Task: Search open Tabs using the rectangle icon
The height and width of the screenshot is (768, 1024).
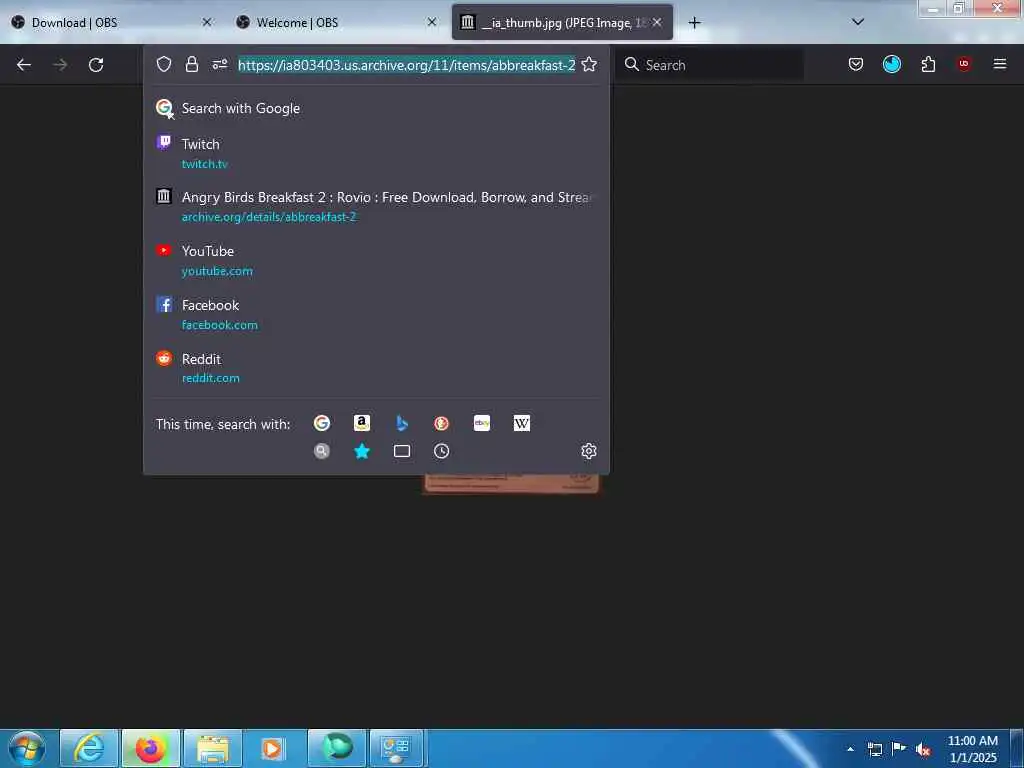Action: (x=402, y=451)
